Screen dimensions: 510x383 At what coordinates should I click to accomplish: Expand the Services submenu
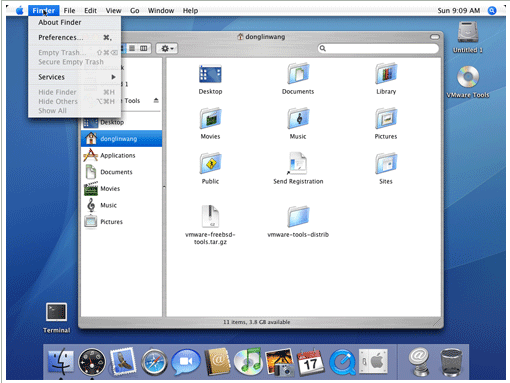75,77
